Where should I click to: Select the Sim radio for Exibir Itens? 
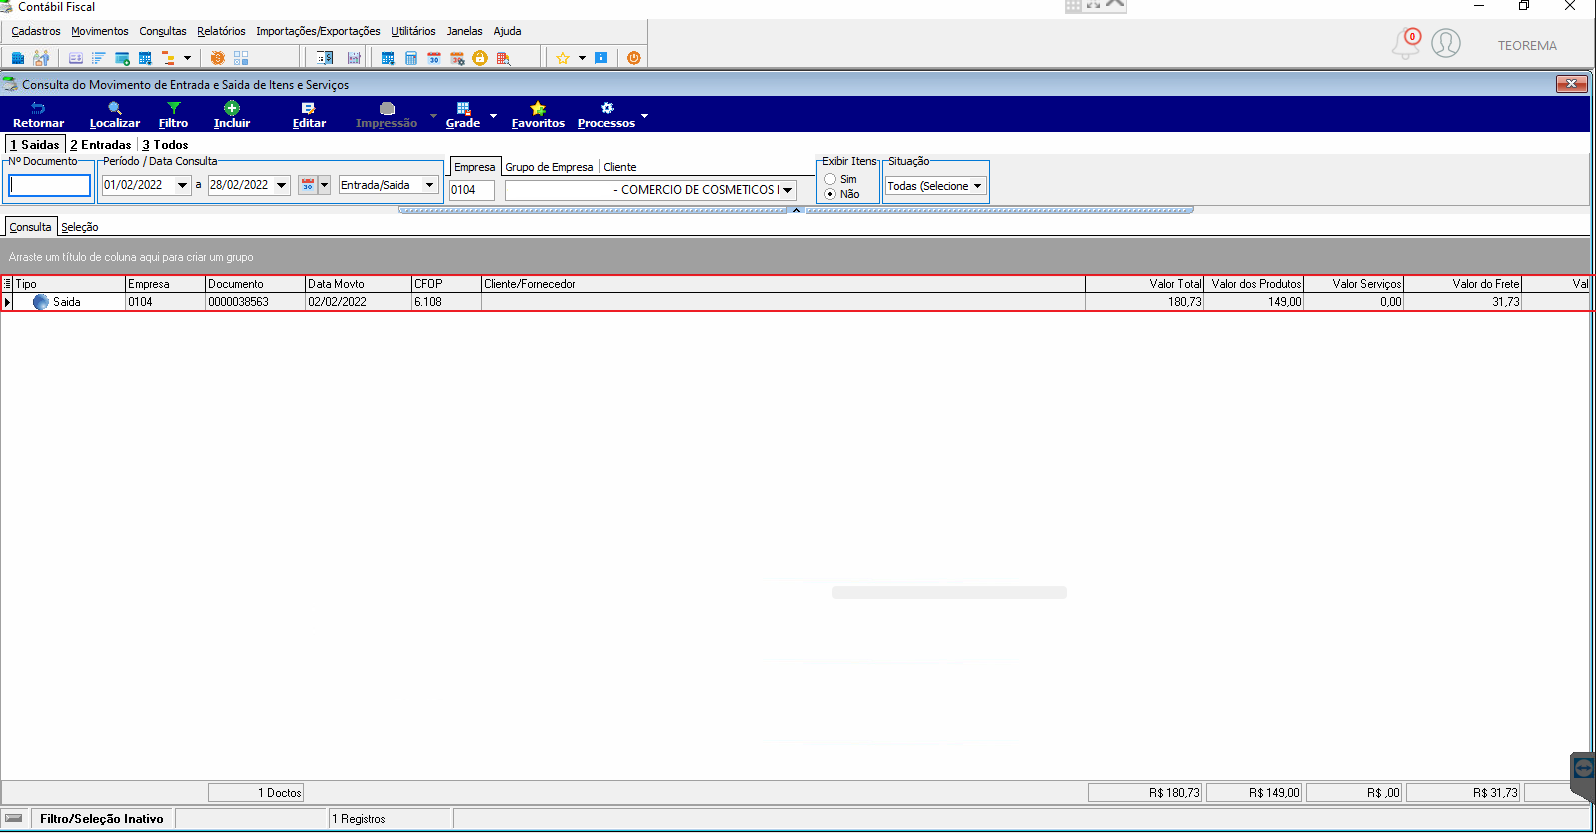coord(830,179)
